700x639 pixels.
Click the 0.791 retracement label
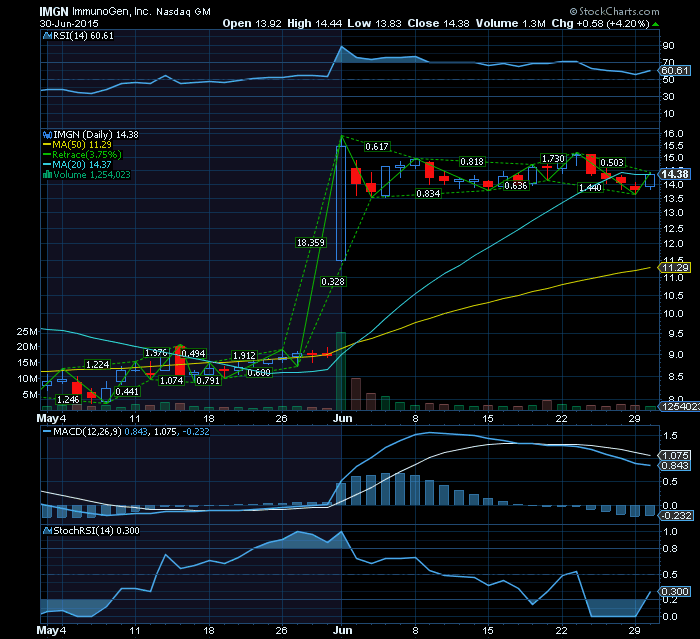pos(208,380)
